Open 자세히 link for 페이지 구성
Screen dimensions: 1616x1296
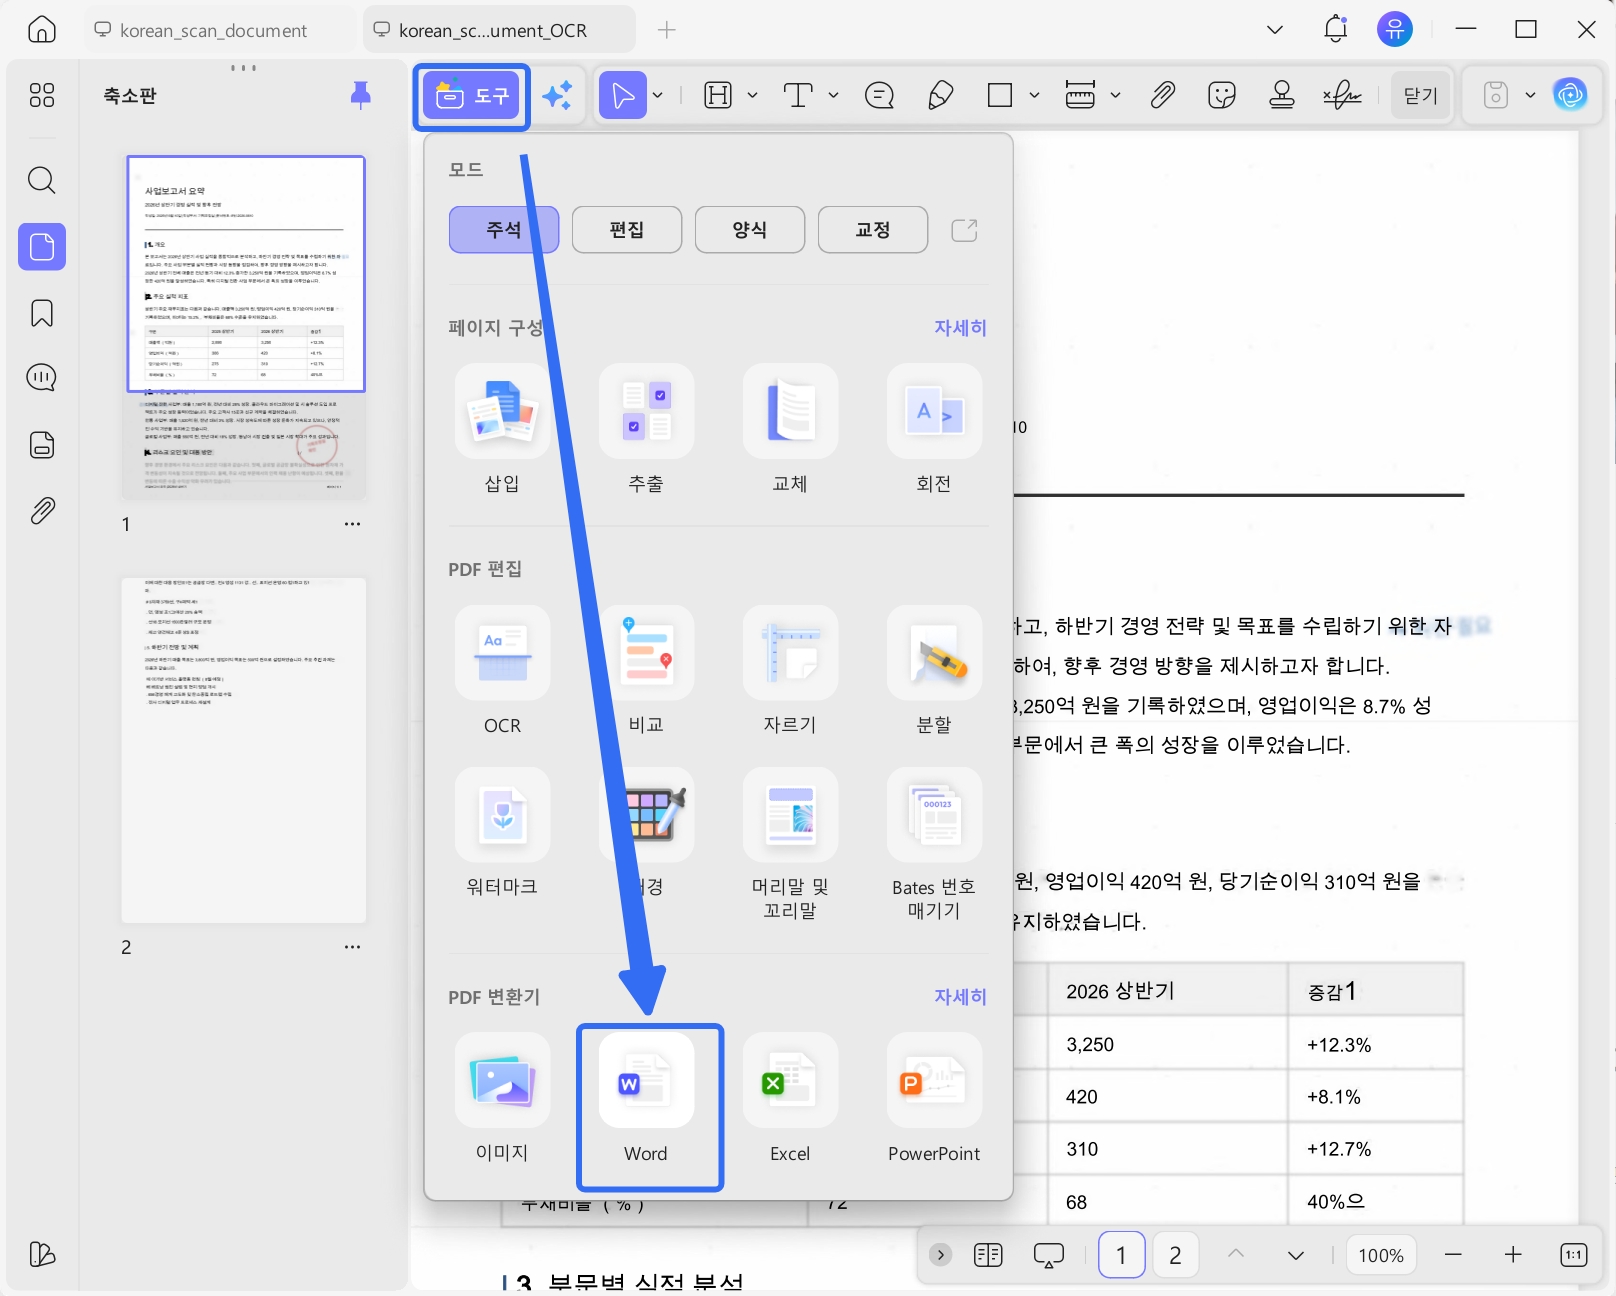point(960,328)
